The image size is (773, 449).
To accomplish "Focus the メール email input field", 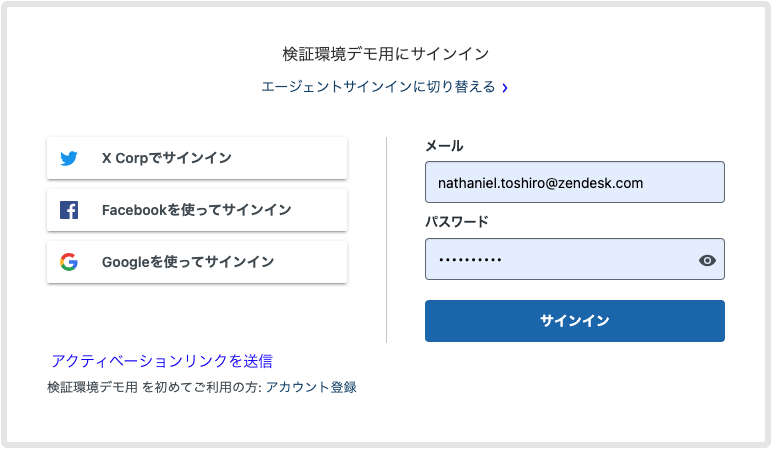I will (x=574, y=183).
